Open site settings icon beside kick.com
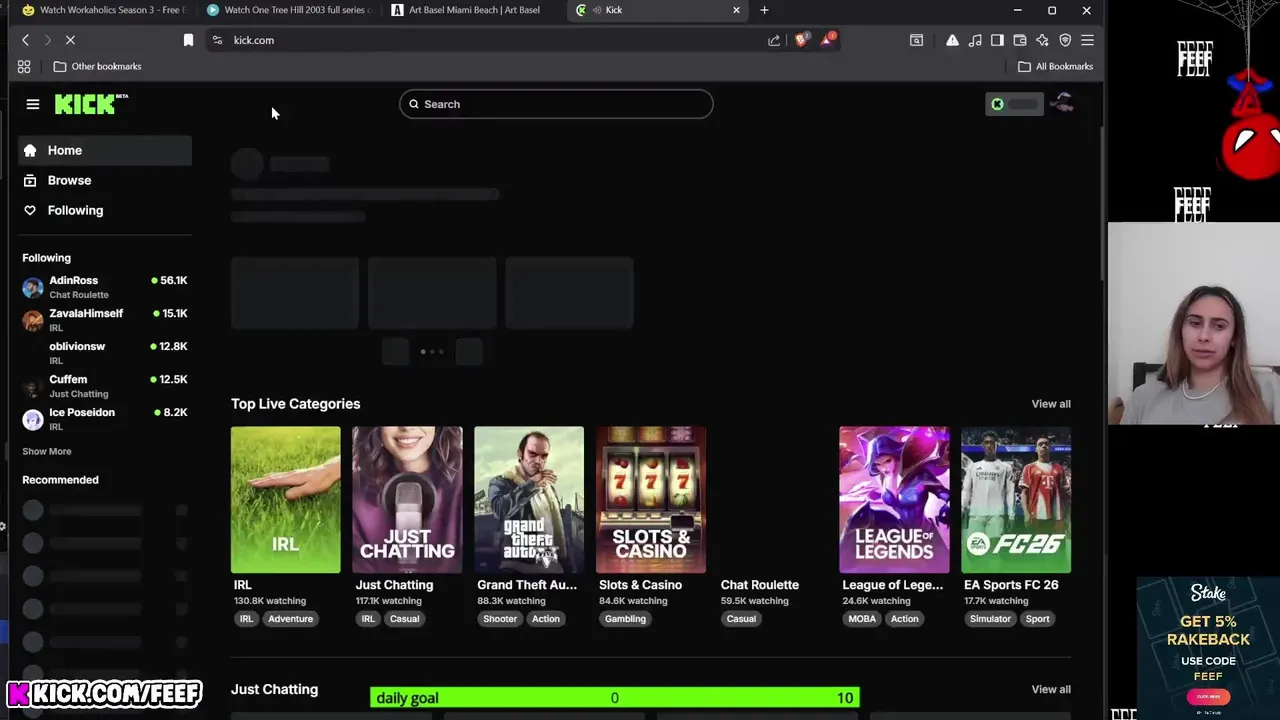The width and height of the screenshot is (1280, 720). pos(217,40)
